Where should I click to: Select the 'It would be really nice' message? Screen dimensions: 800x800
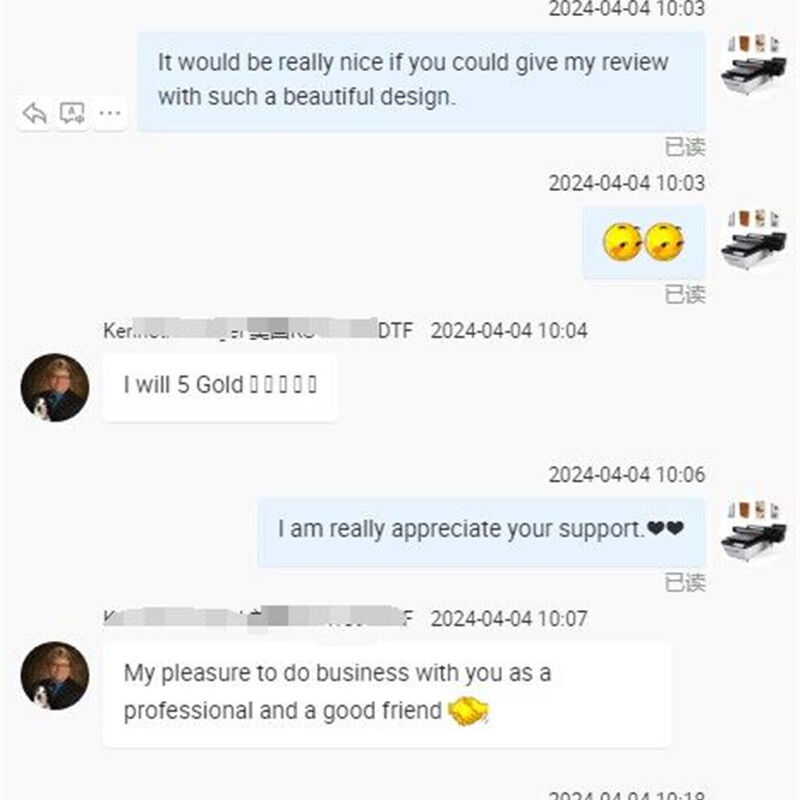coord(421,81)
